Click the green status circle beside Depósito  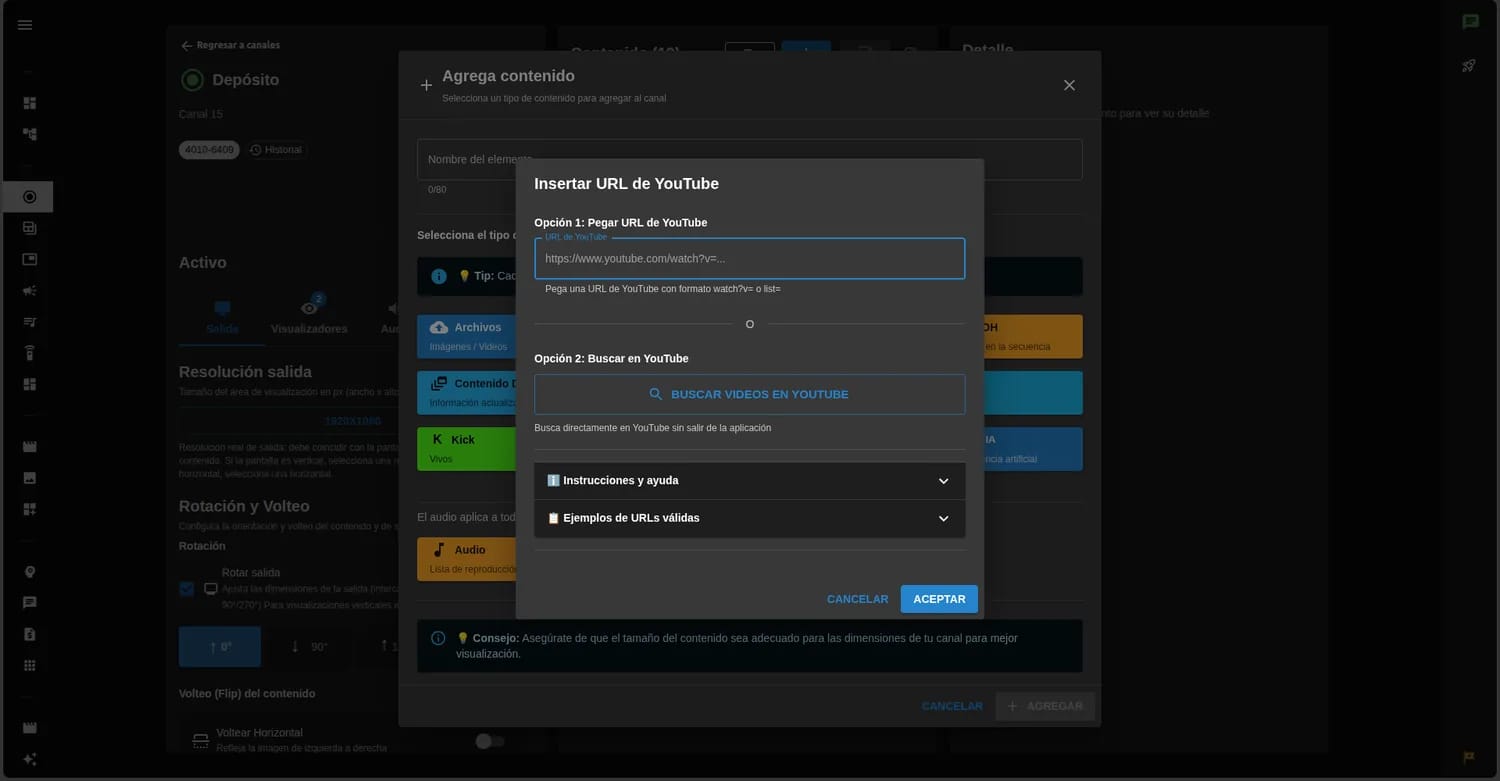coord(192,80)
